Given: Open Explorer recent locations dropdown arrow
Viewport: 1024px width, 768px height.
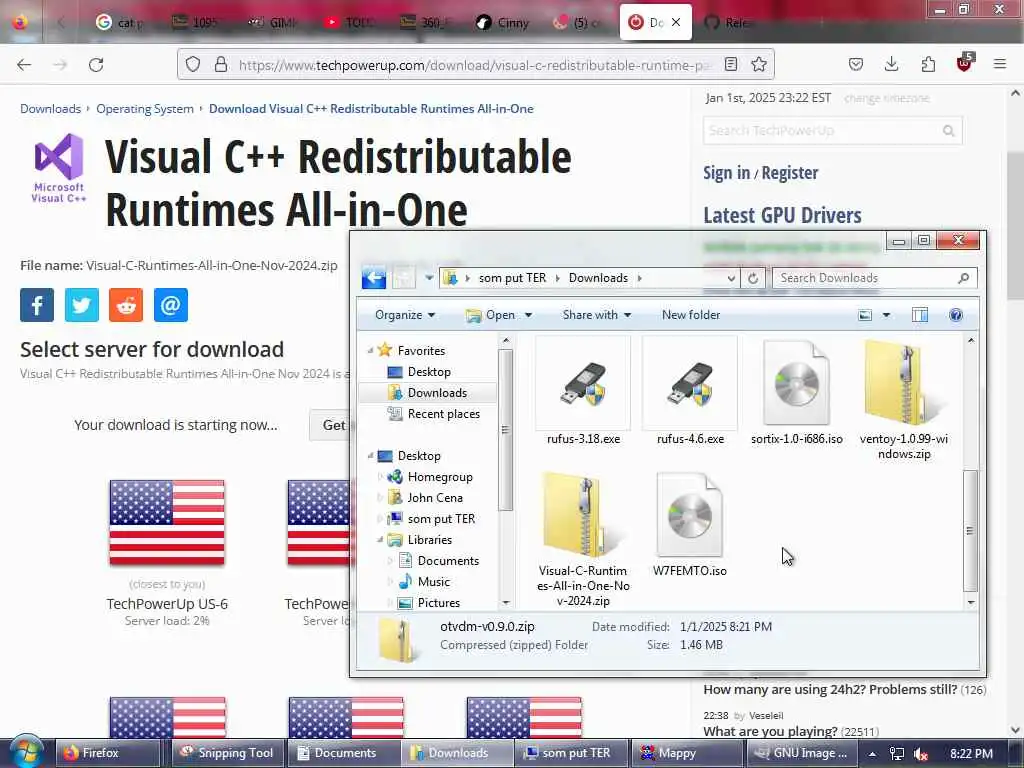Looking at the screenshot, I should tap(429, 278).
